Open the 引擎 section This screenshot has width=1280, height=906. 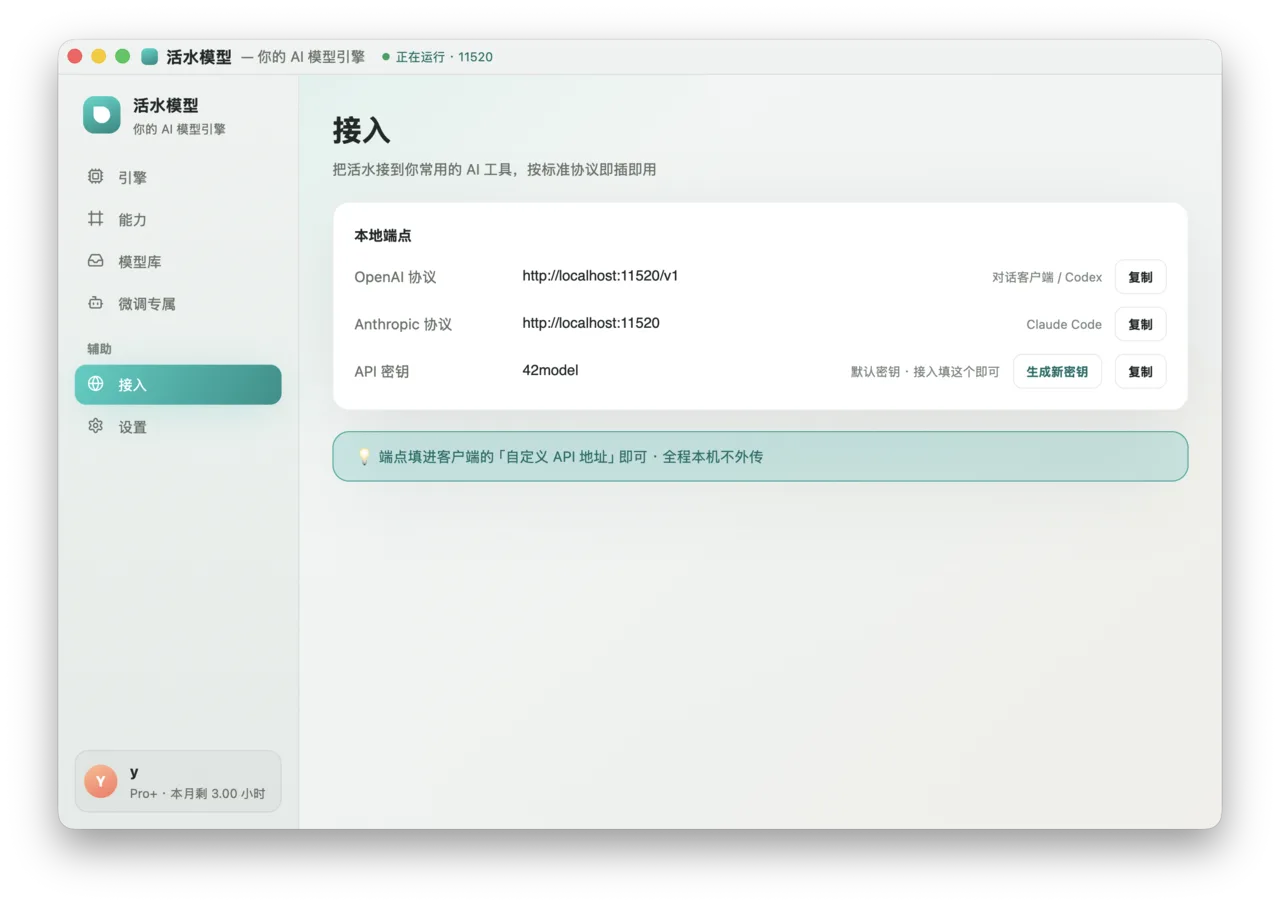click(x=178, y=177)
